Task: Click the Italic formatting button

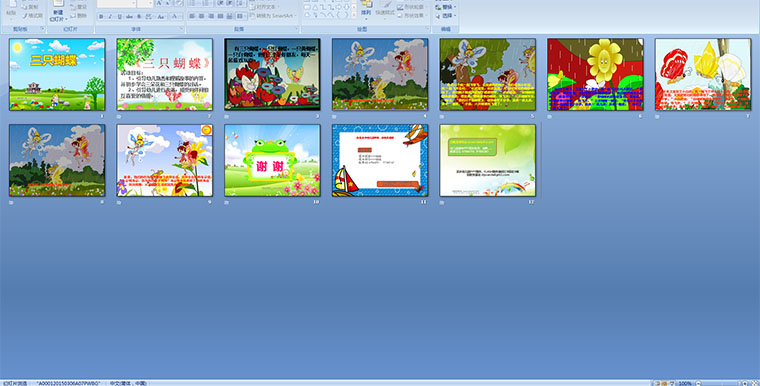Action: (x=110, y=16)
